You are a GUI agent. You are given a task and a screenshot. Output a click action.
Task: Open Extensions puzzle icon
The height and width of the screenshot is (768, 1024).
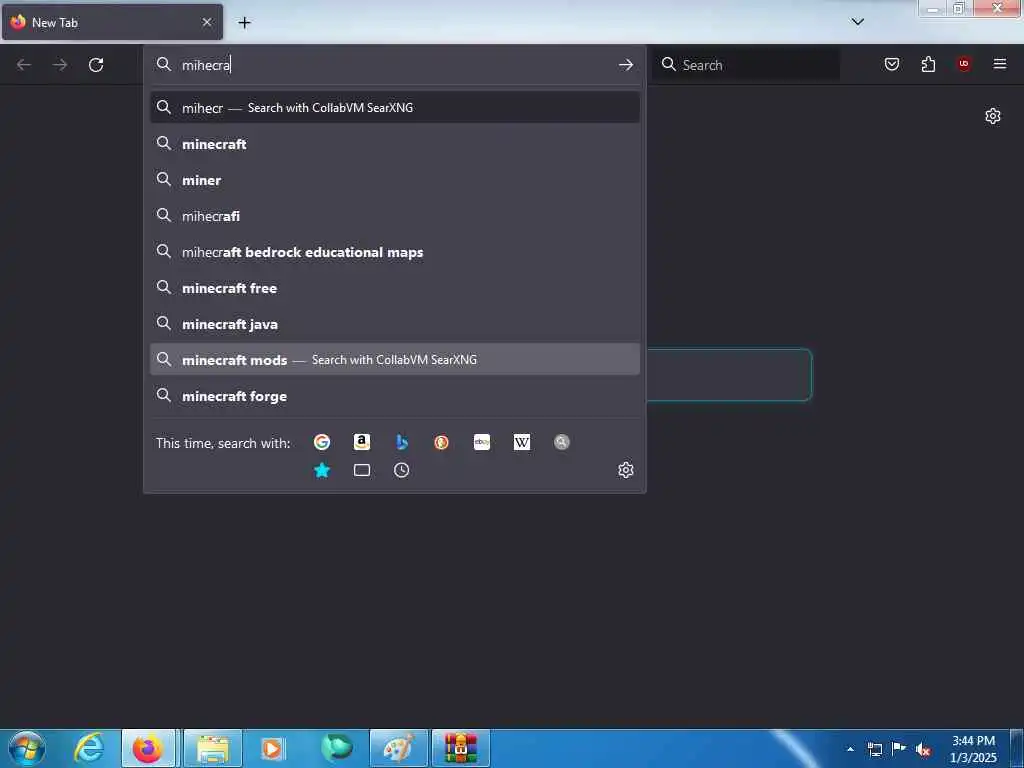(928, 64)
